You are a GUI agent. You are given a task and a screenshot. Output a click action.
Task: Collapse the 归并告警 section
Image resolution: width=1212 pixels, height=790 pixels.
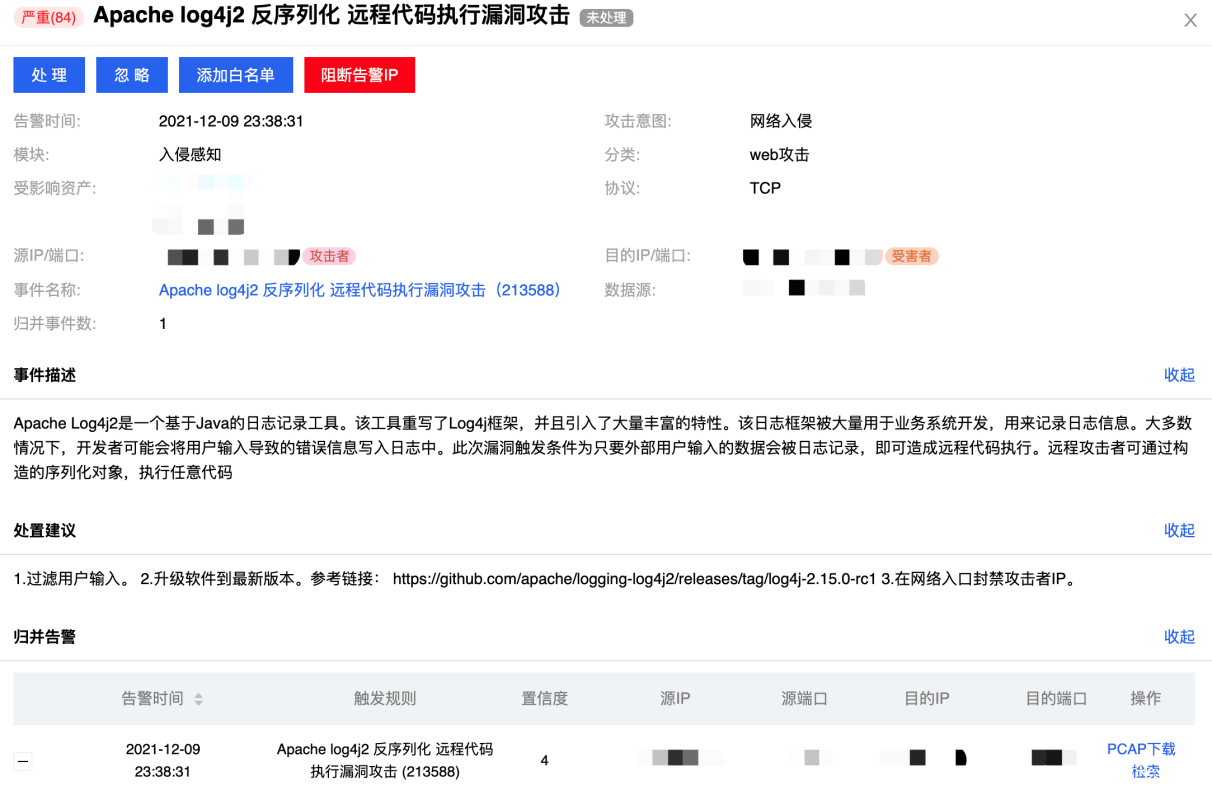[x=1179, y=636]
